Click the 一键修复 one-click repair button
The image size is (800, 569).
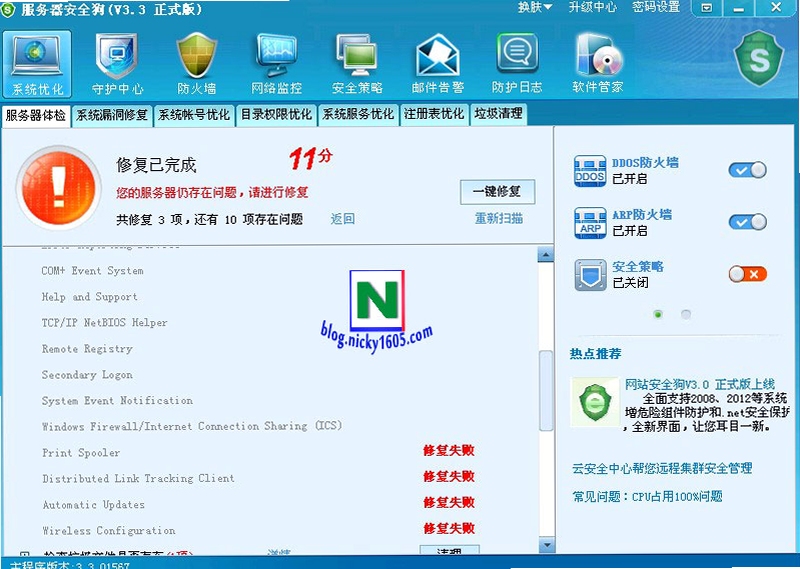tap(497, 192)
